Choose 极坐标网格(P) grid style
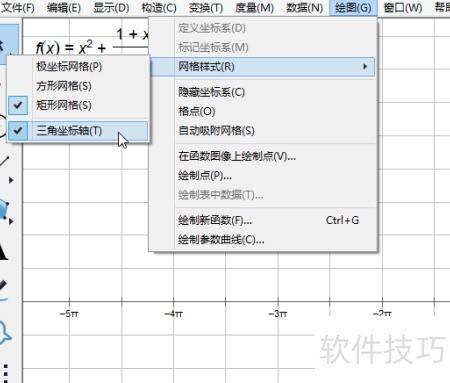Image resolution: width=450 pixels, height=383 pixels. [x=78, y=67]
